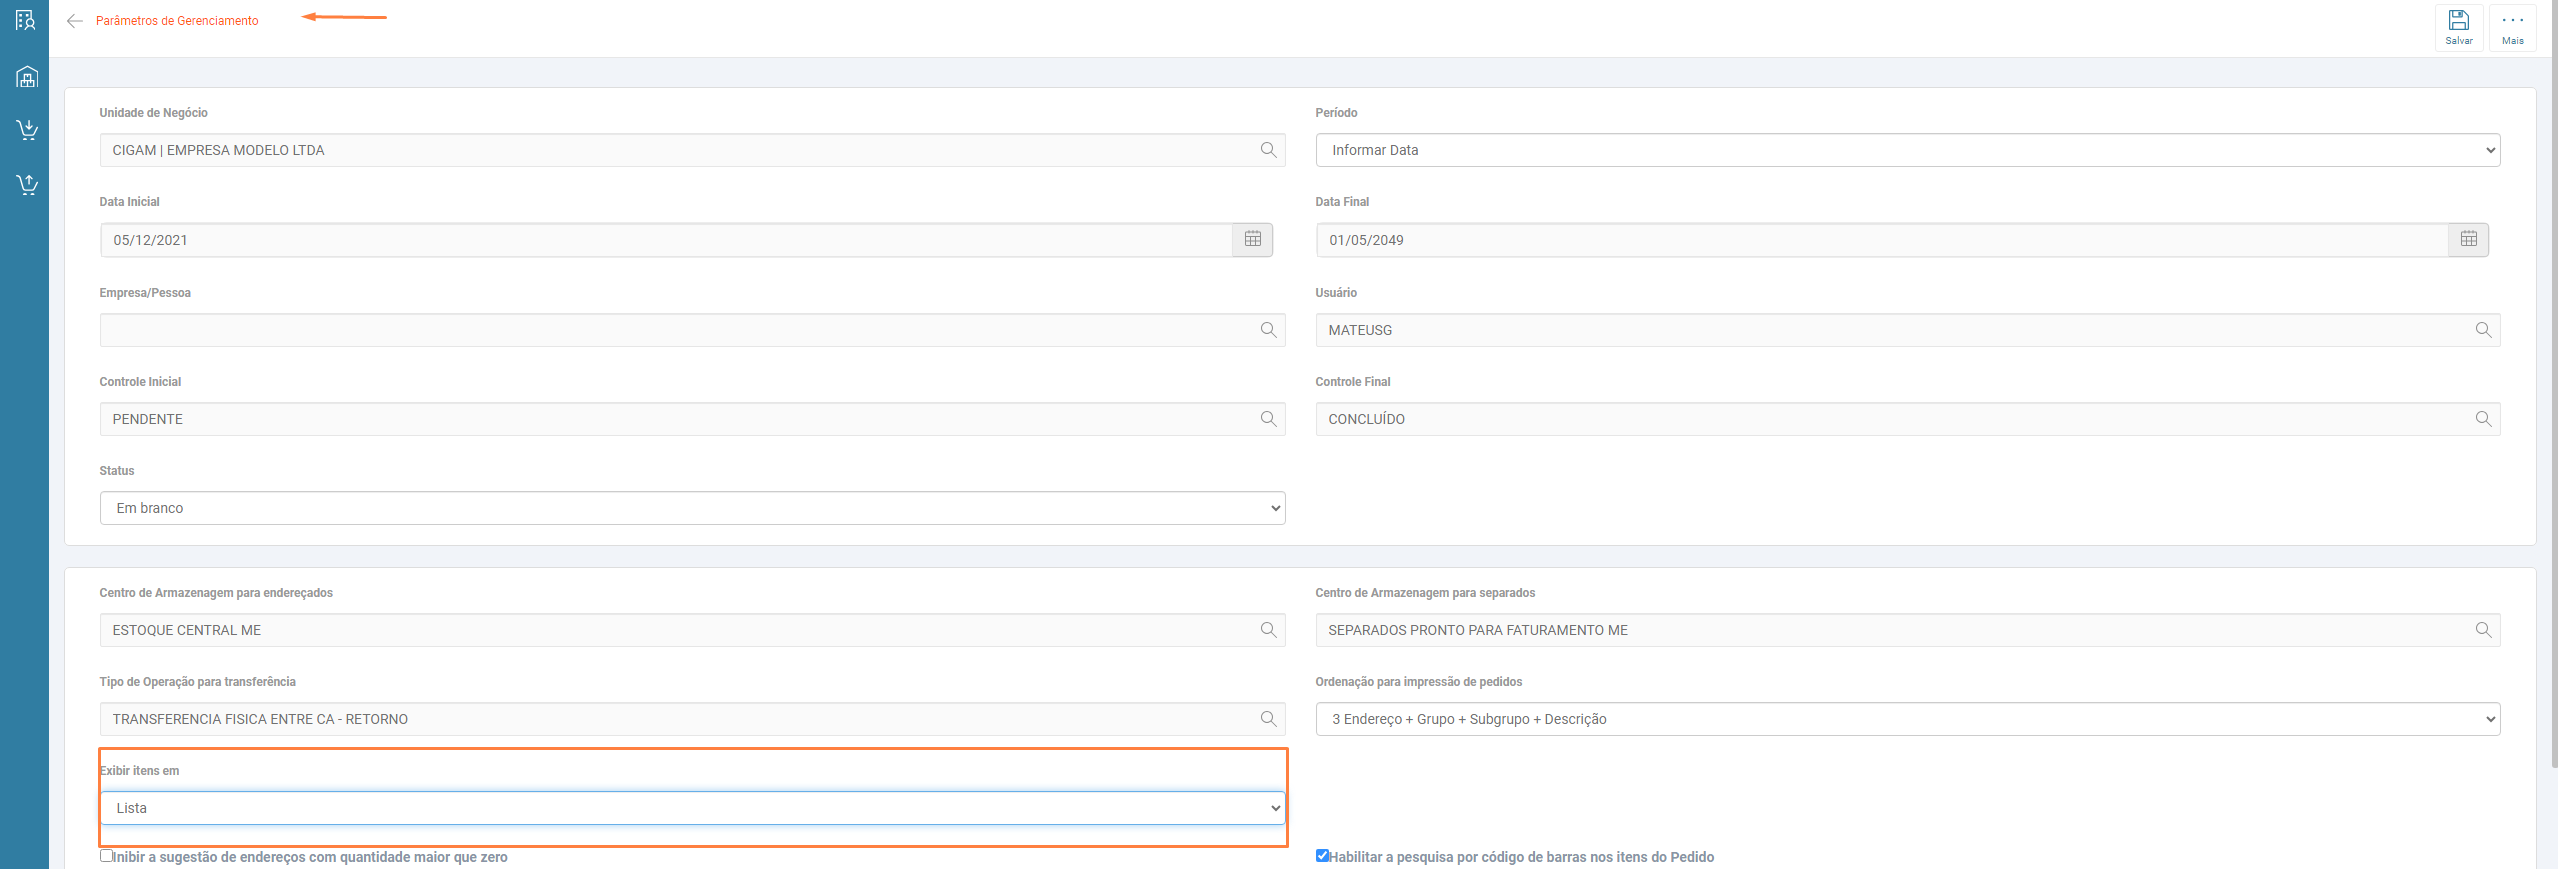2558x869 pixels.
Task: Open the top search-list sidebar icon
Action: (x=26, y=20)
